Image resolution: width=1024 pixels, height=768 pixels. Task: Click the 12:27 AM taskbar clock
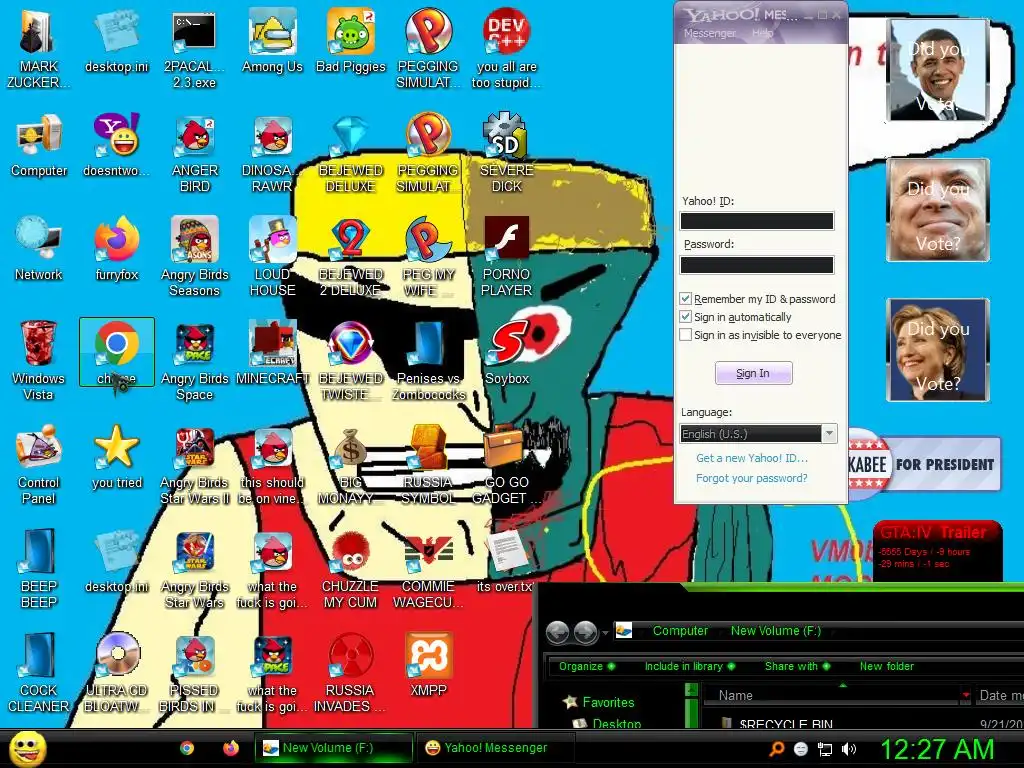point(938,748)
